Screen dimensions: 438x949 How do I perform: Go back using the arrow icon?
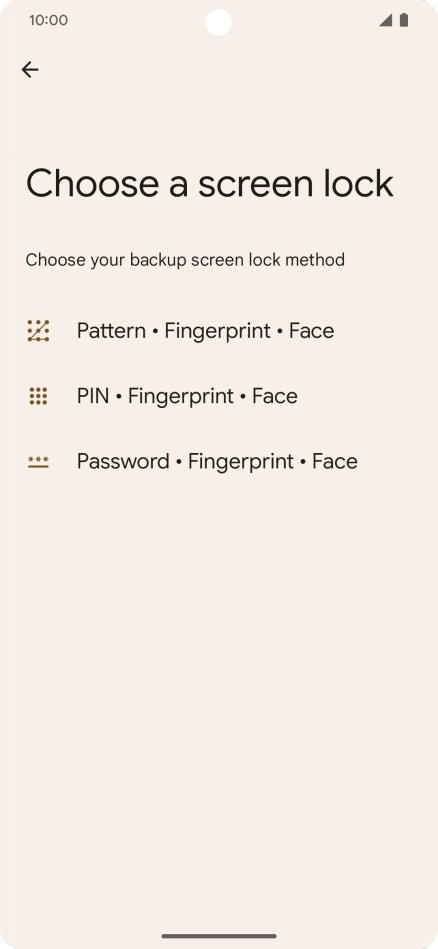30,70
